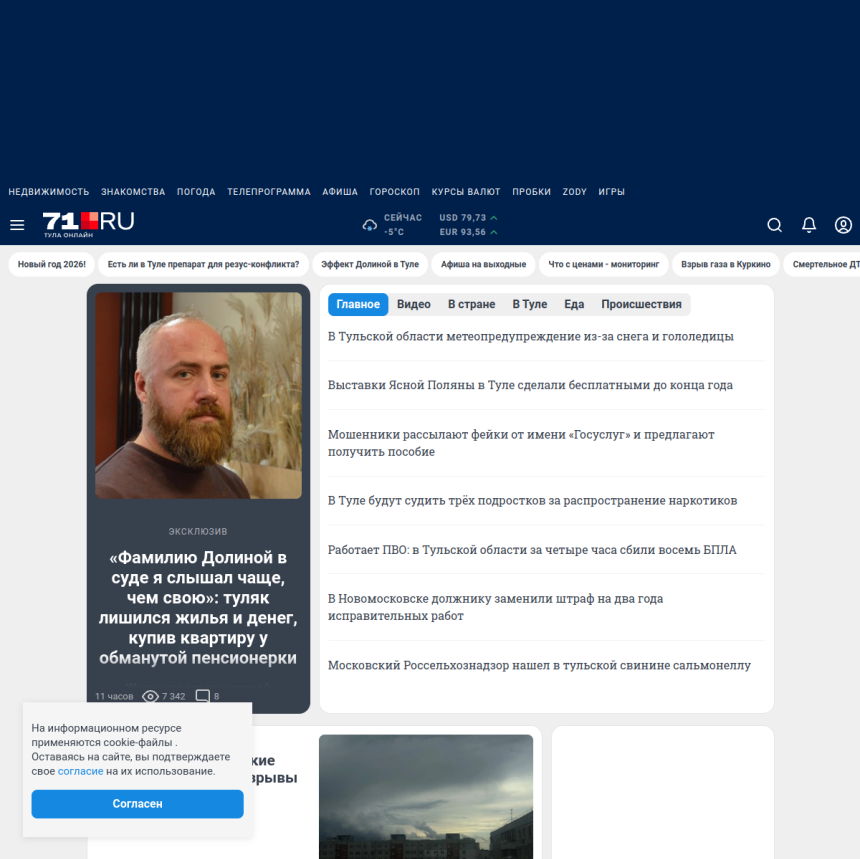The image size is (860, 859).
Task: Click the 11 часов timestamp
Action: coord(114,696)
